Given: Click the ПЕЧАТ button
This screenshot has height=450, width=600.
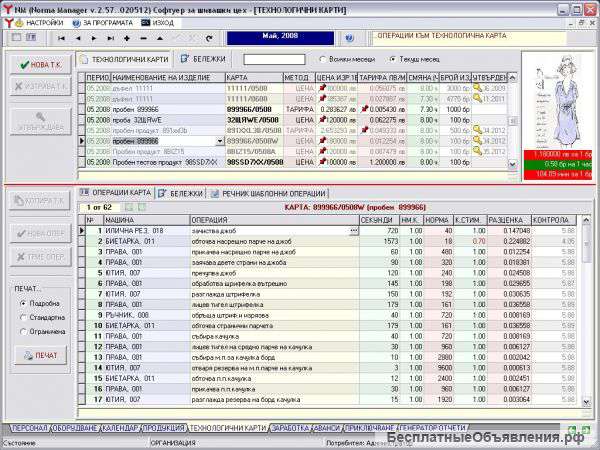Looking at the screenshot, I should tap(41, 355).
